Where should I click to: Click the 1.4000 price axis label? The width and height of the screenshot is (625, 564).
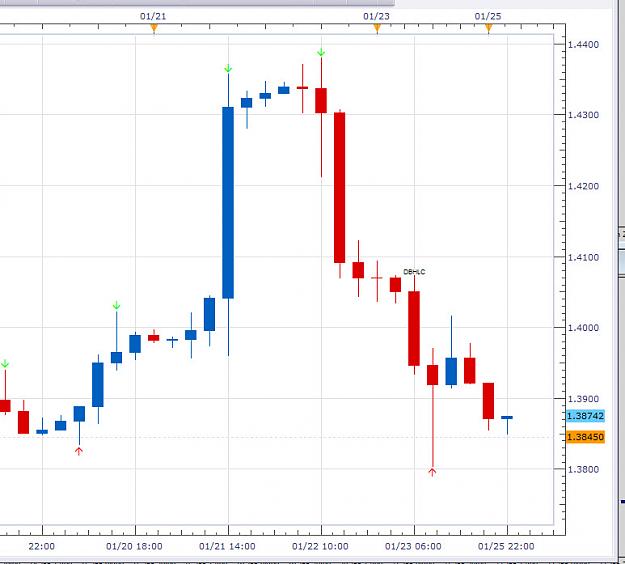pyautogui.click(x=583, y=328)
